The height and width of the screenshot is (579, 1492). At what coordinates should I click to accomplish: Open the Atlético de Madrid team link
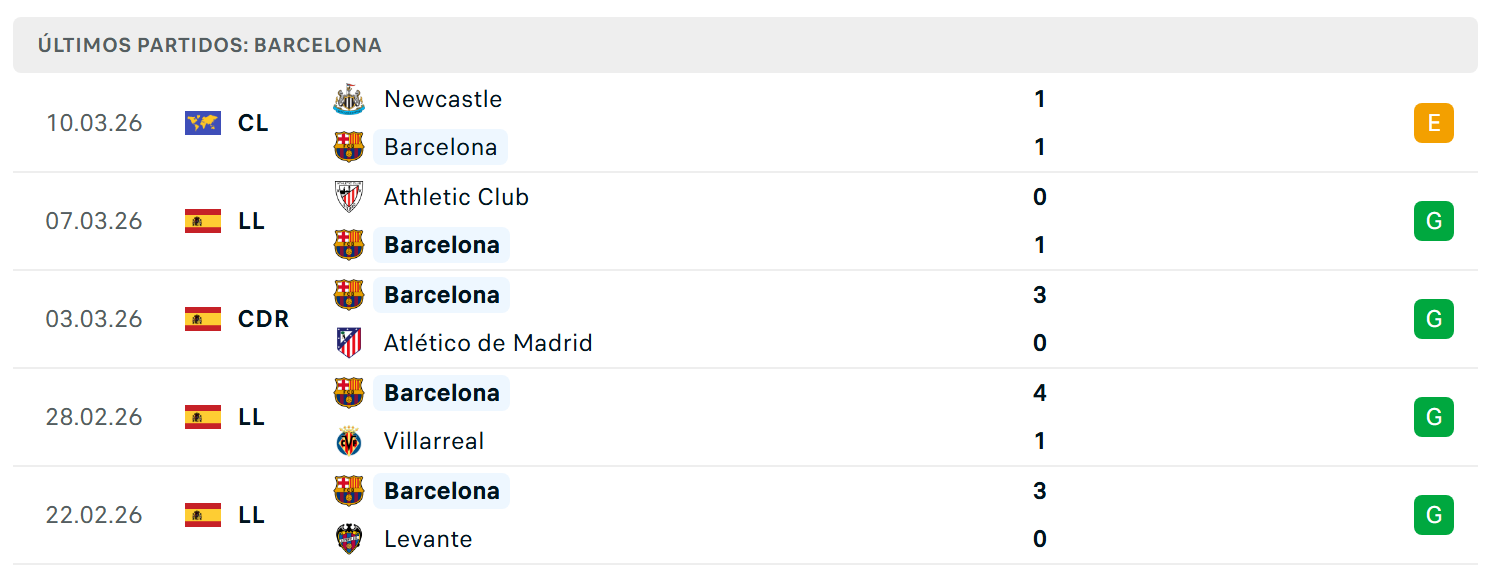[488, 343]
